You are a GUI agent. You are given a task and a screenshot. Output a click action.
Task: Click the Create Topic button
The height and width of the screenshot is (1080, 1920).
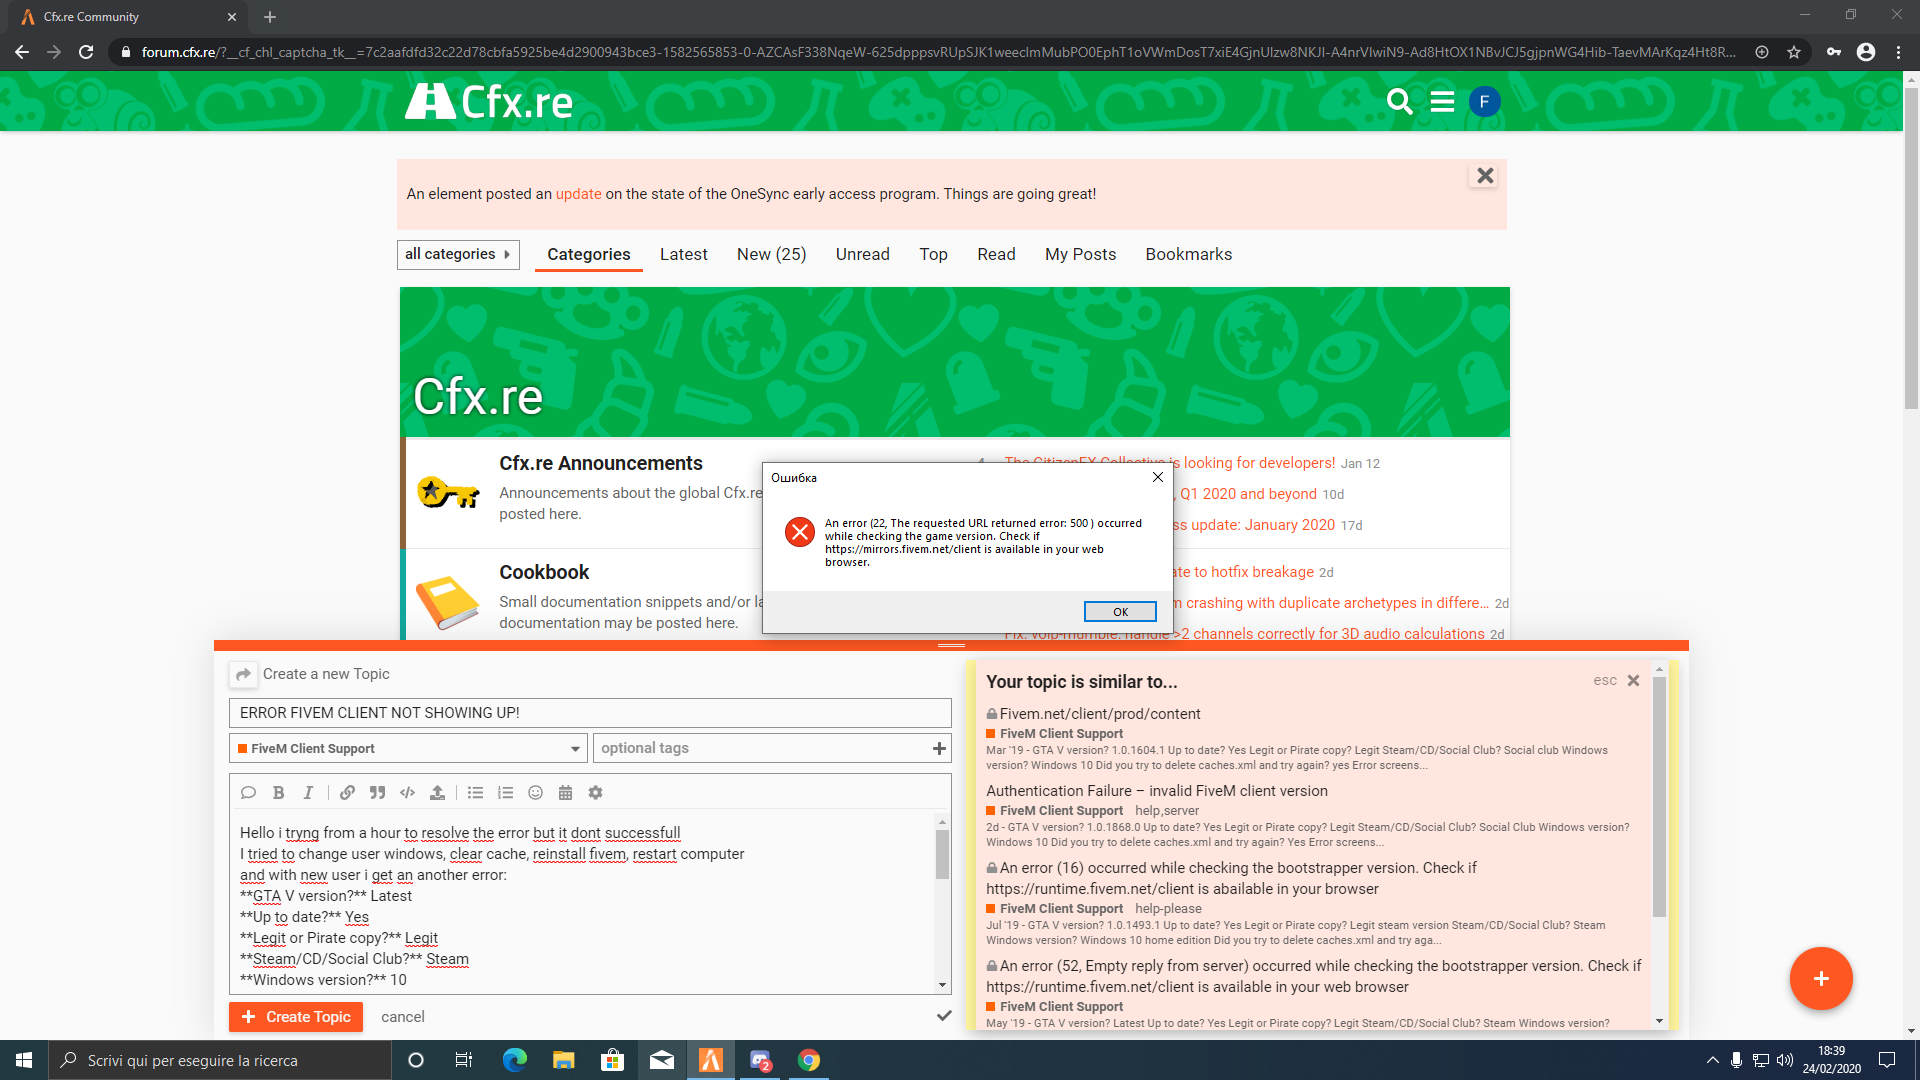(296, 1017)
